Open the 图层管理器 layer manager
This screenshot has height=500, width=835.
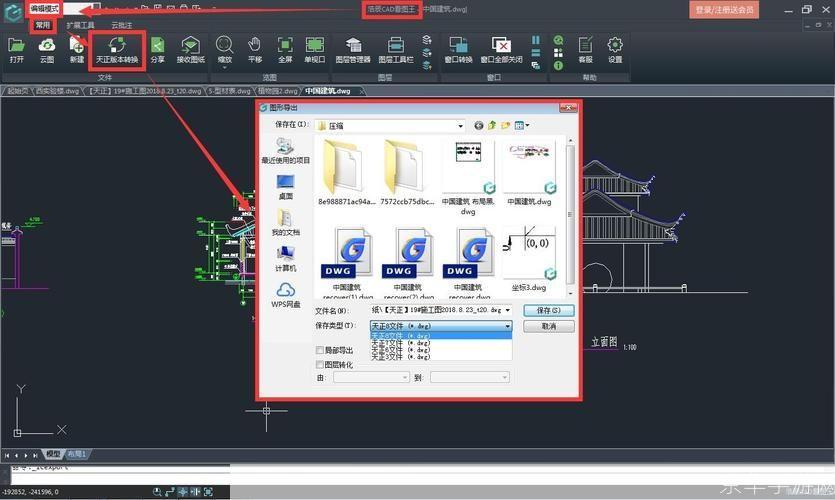click(x=353, y=50)
